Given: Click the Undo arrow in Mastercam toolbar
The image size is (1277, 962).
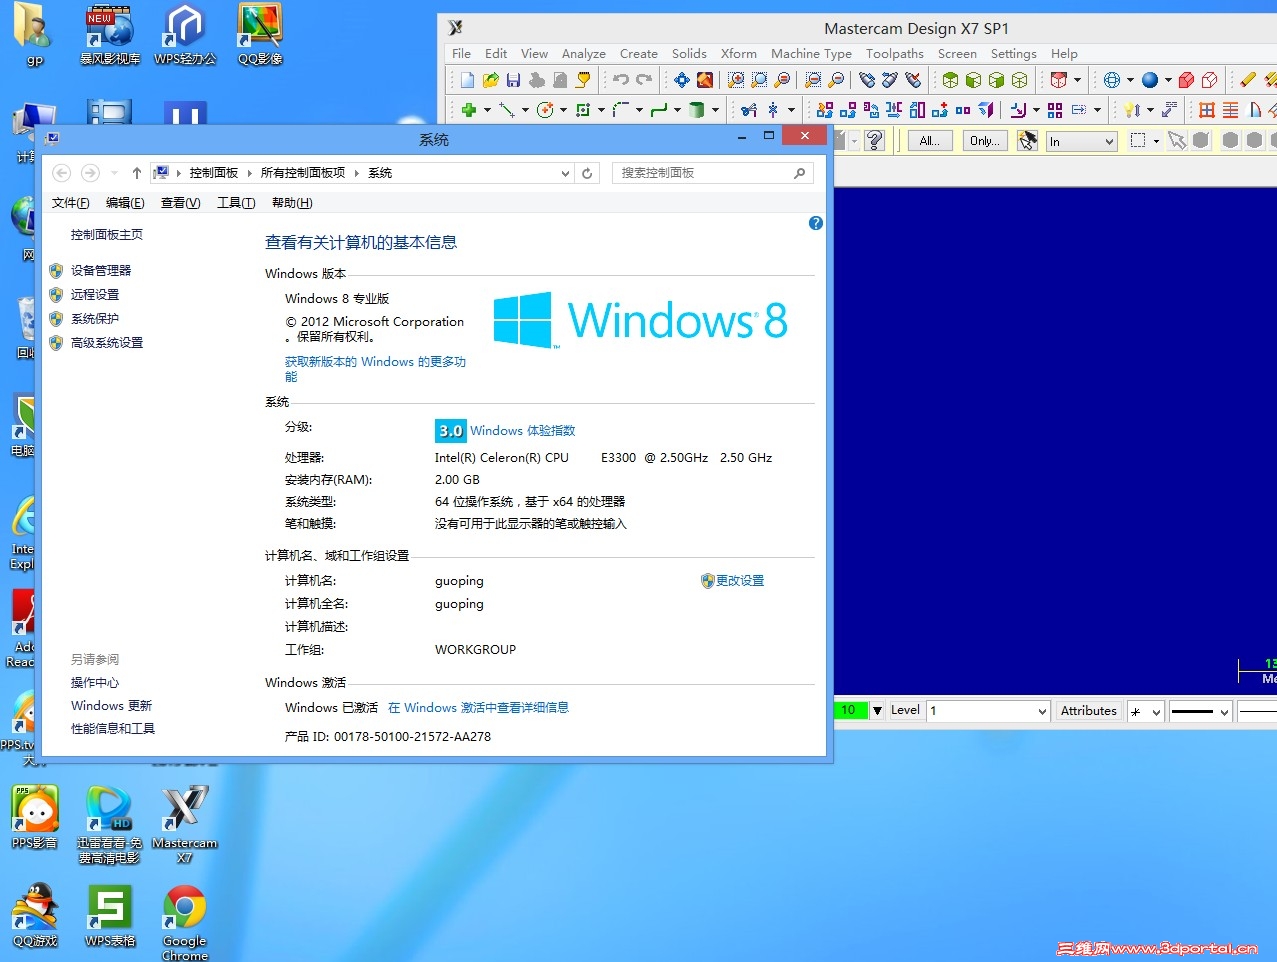Looking at the screenshot, I should 621,80.
